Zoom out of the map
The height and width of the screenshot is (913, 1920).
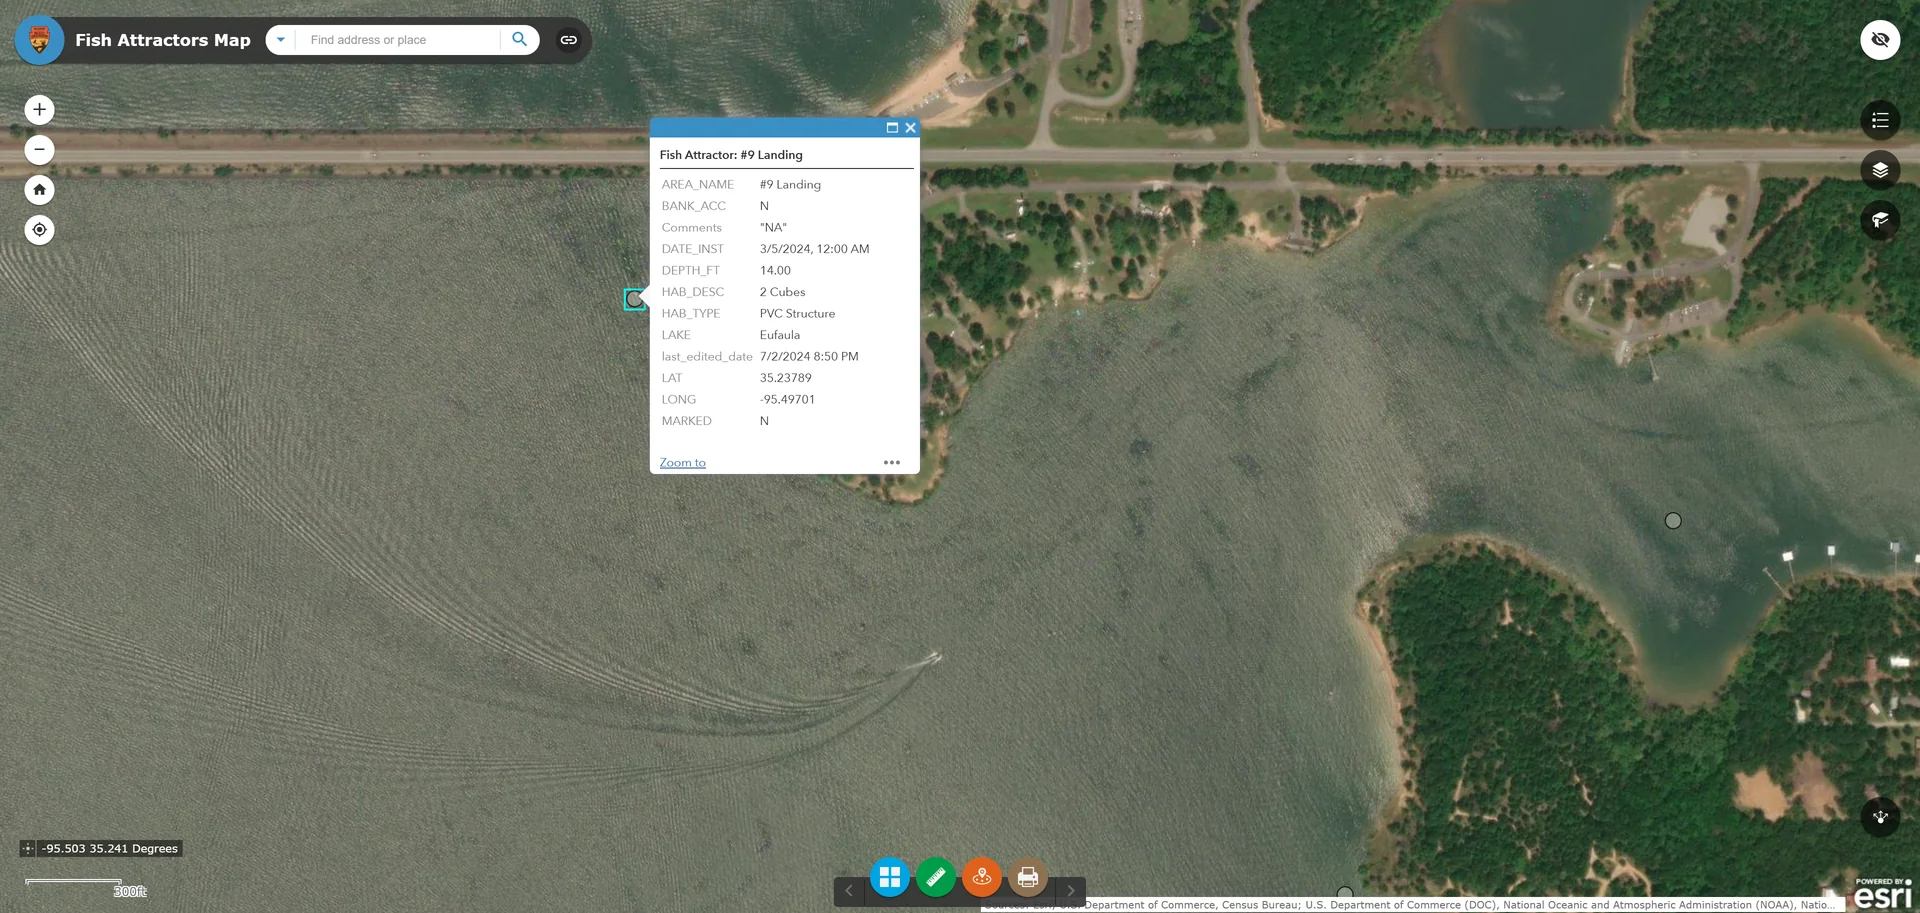(x=39, y=150)
